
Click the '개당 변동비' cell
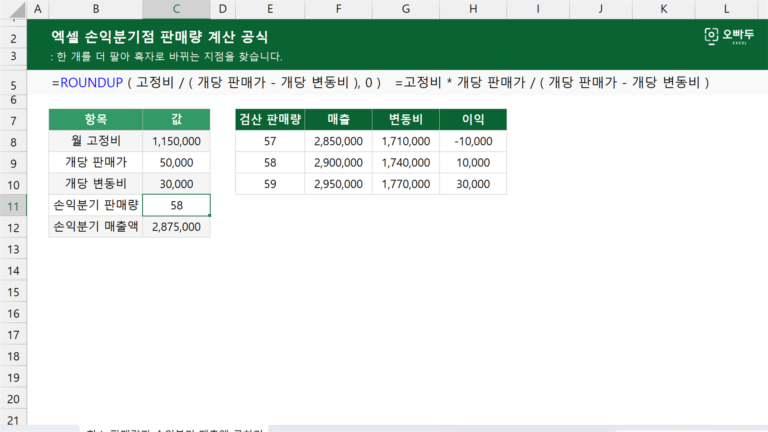pyautogui.click(x=96, y=184)
